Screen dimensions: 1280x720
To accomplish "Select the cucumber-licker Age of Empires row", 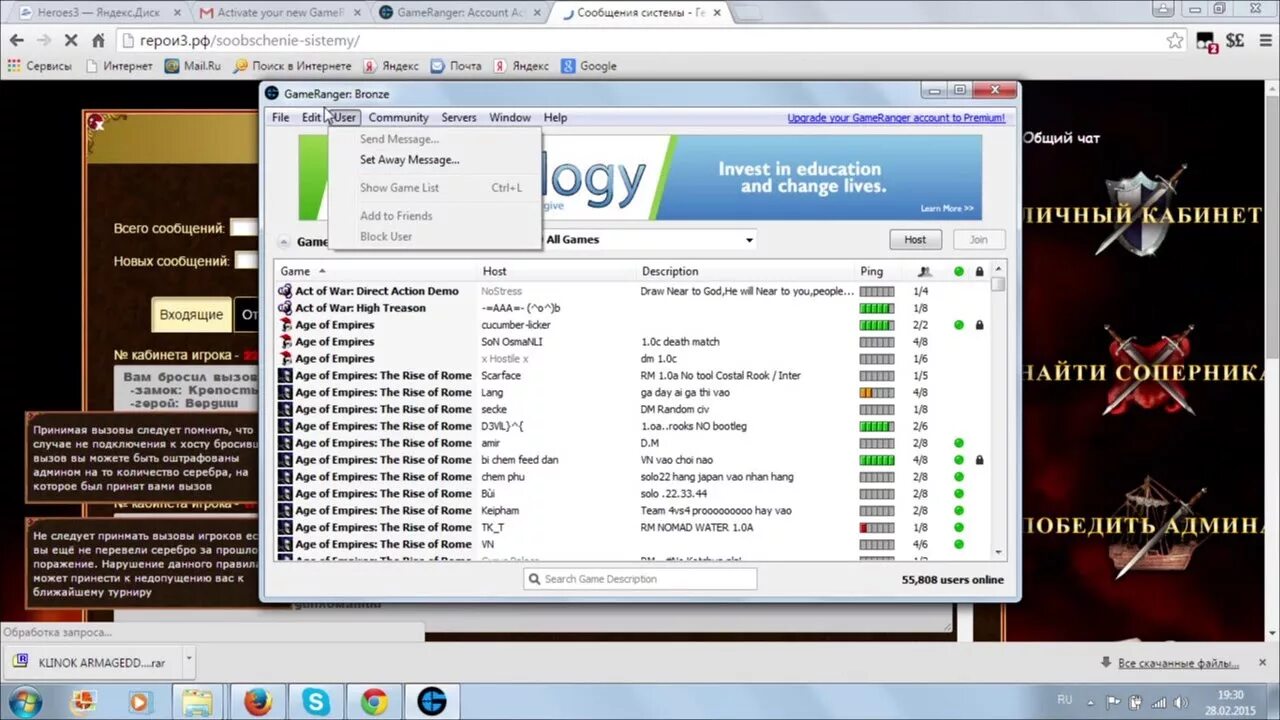I will (633, 325).
